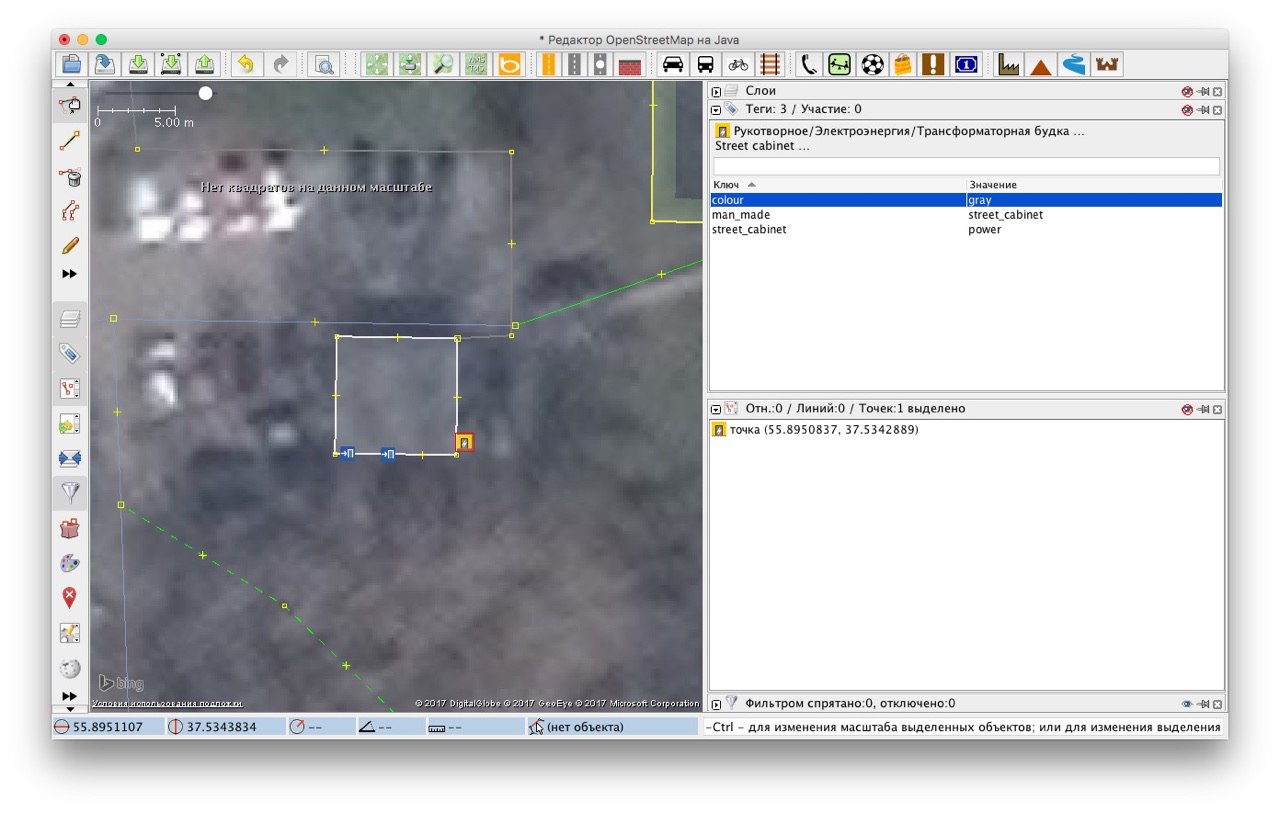
Task: Open the Bing imagery toolbar icon
Action: click(x=509, y=64)
